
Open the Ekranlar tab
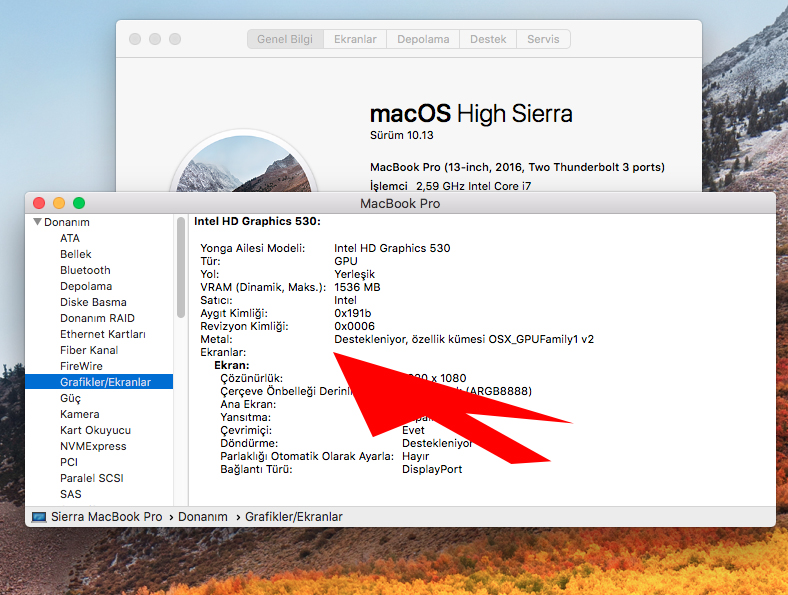354,39
